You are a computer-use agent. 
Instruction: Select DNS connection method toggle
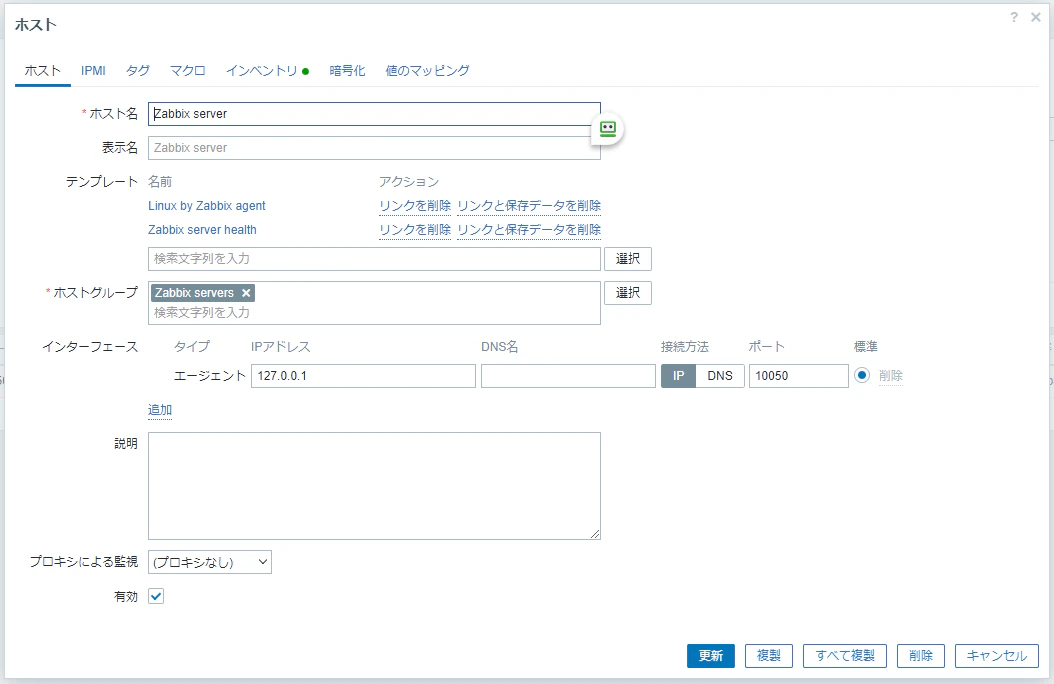720,376
